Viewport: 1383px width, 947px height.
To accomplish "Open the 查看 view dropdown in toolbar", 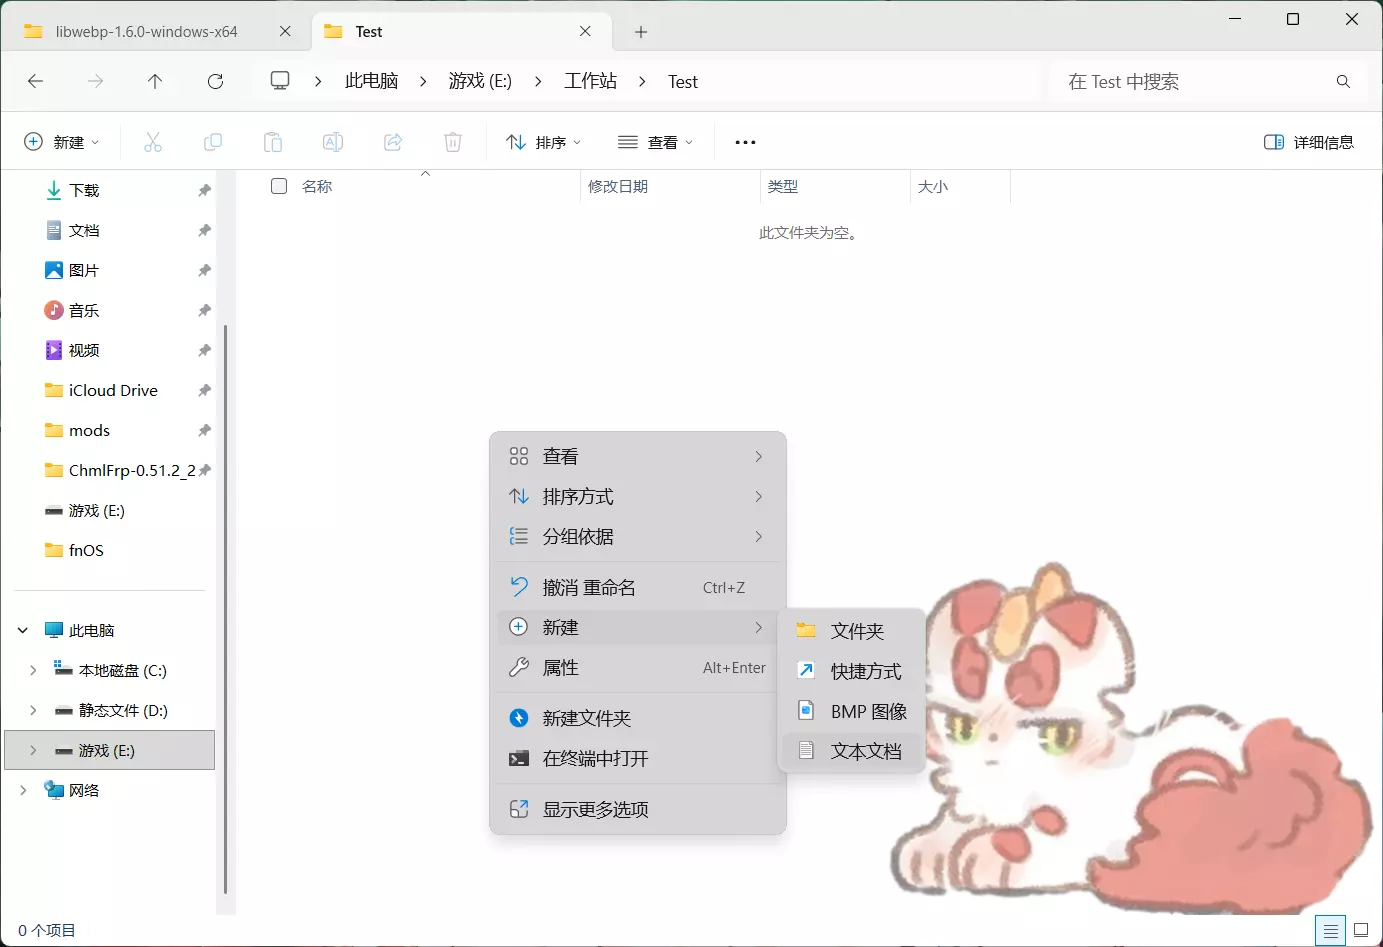I will 655,142.
